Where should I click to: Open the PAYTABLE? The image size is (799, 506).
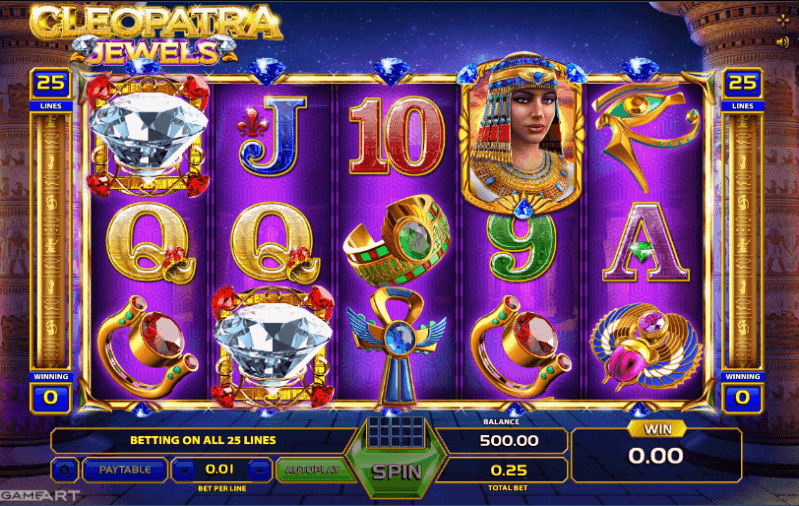click(125, 470)
